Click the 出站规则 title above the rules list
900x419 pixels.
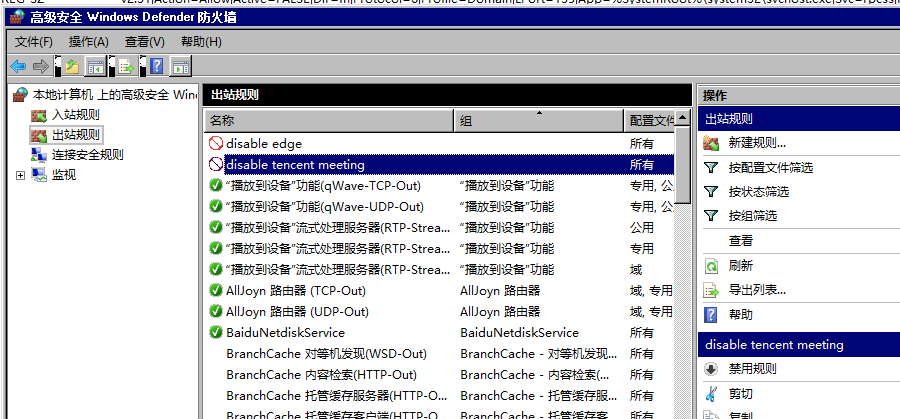point(235,95)
